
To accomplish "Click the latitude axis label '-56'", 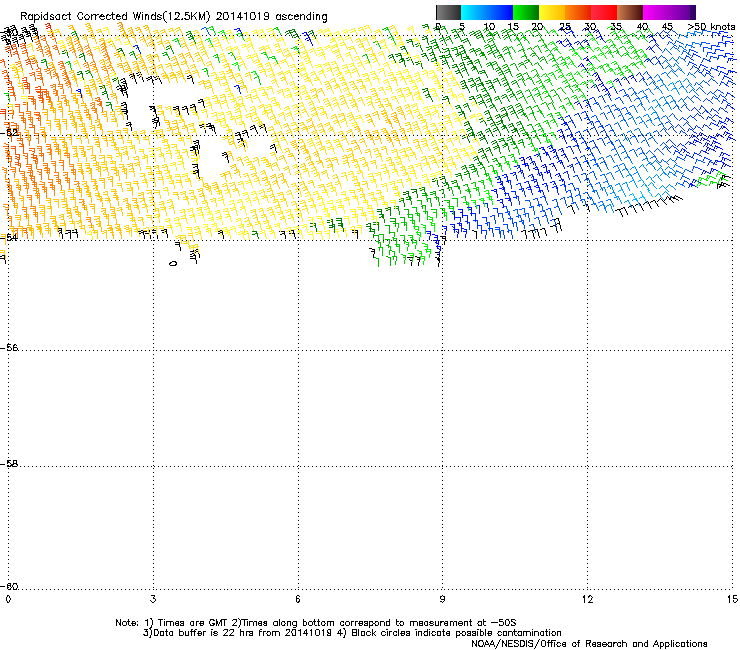I will coord(9,347).
